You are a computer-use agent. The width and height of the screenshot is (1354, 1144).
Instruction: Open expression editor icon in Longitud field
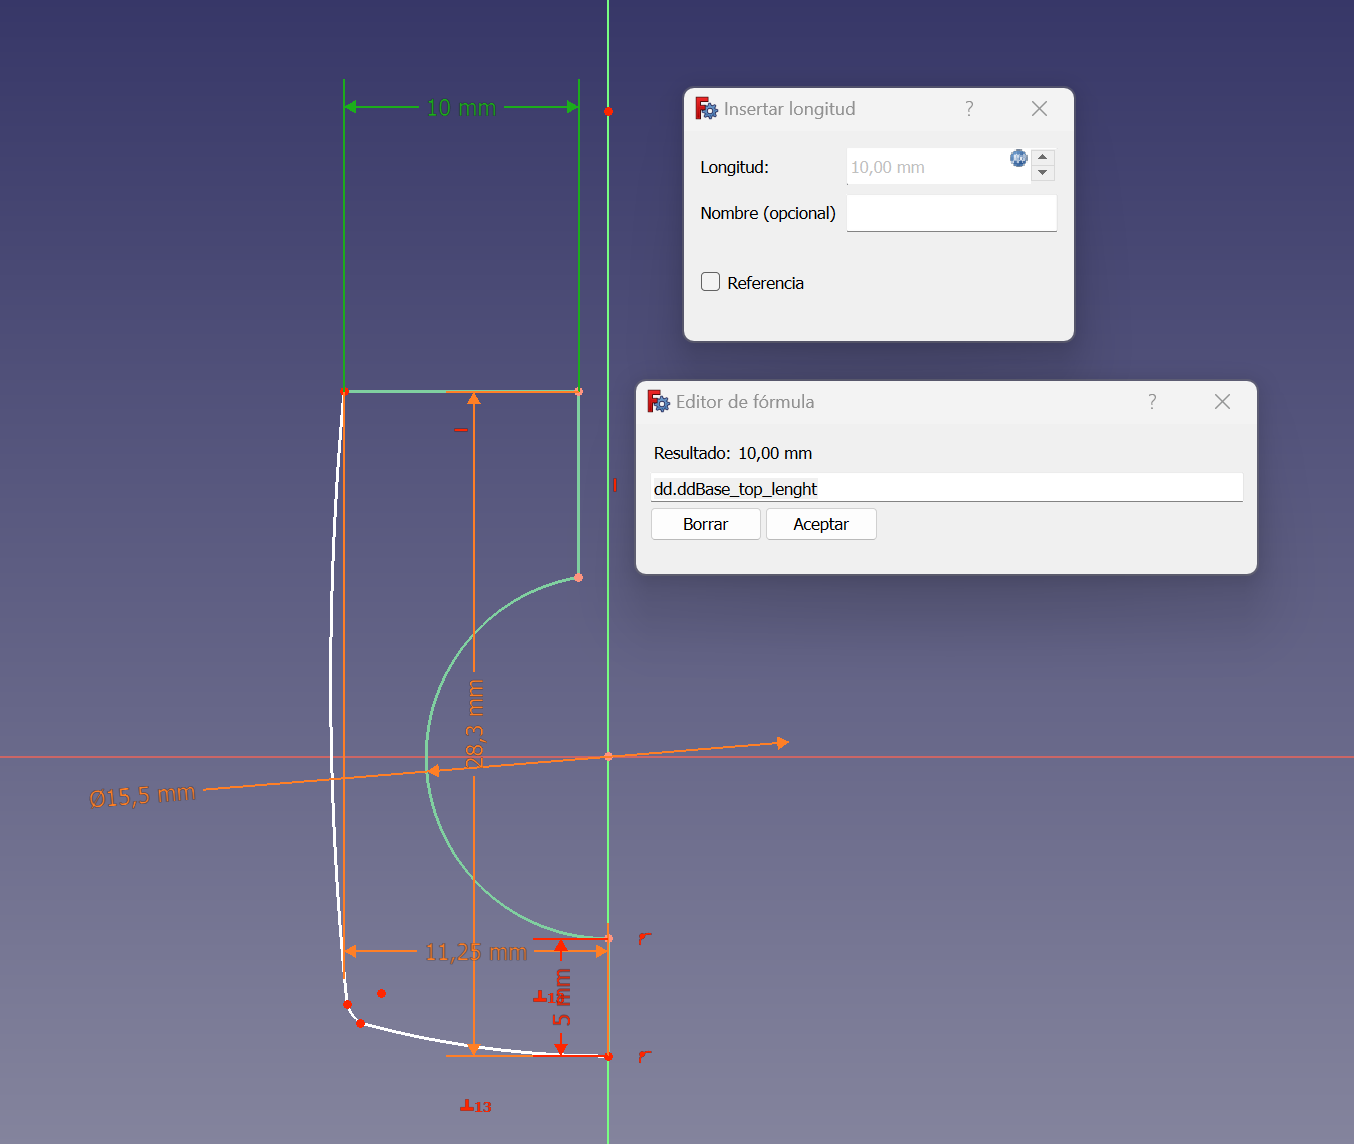[1018, 158]
